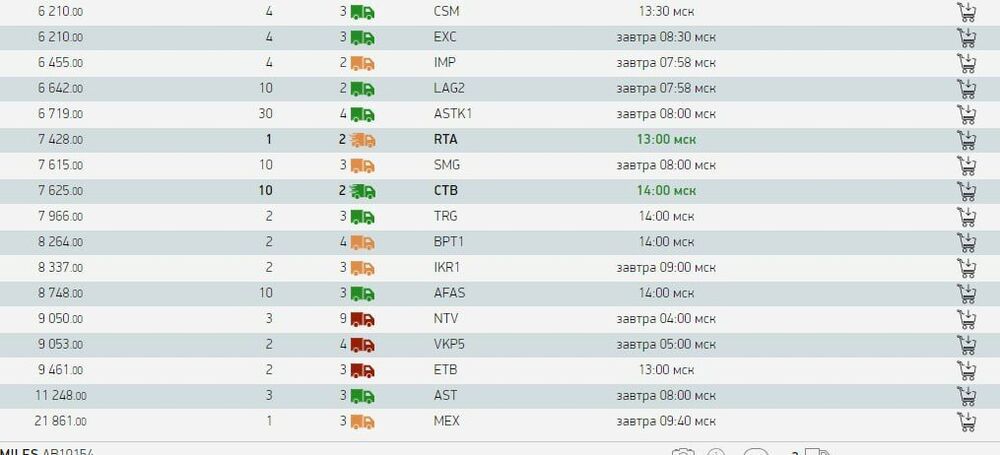The width and height of the screenshot is (1000, 455).
Task: Add the IKR1 offer to cart
Action: point(967,268)
